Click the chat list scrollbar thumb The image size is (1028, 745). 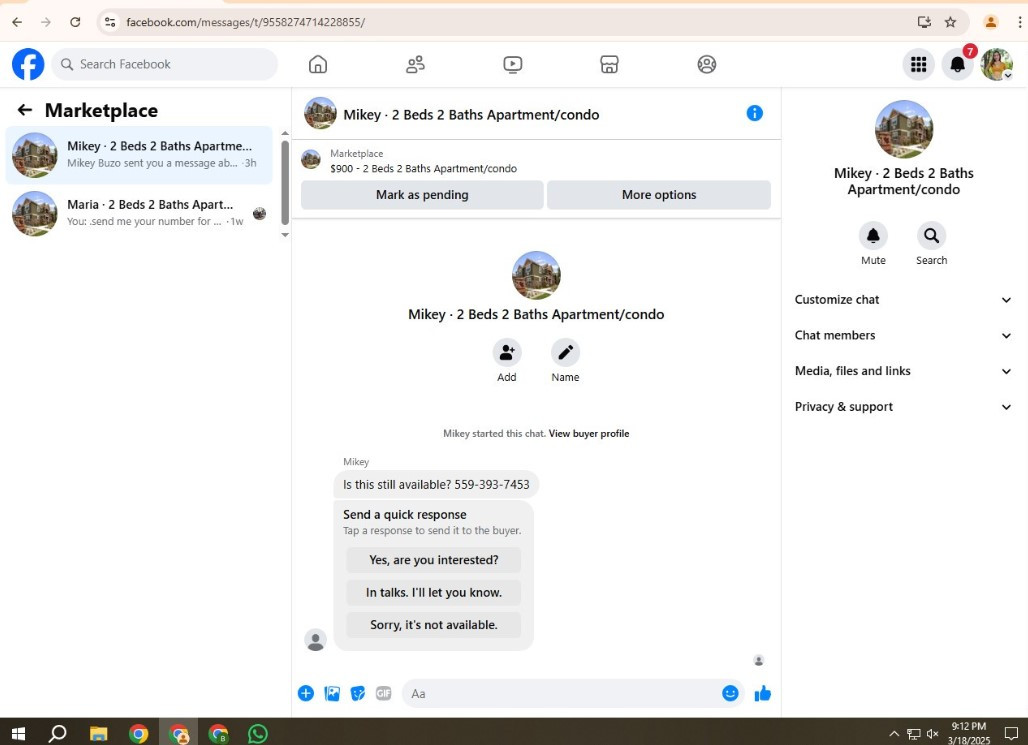tap(285, 182)
